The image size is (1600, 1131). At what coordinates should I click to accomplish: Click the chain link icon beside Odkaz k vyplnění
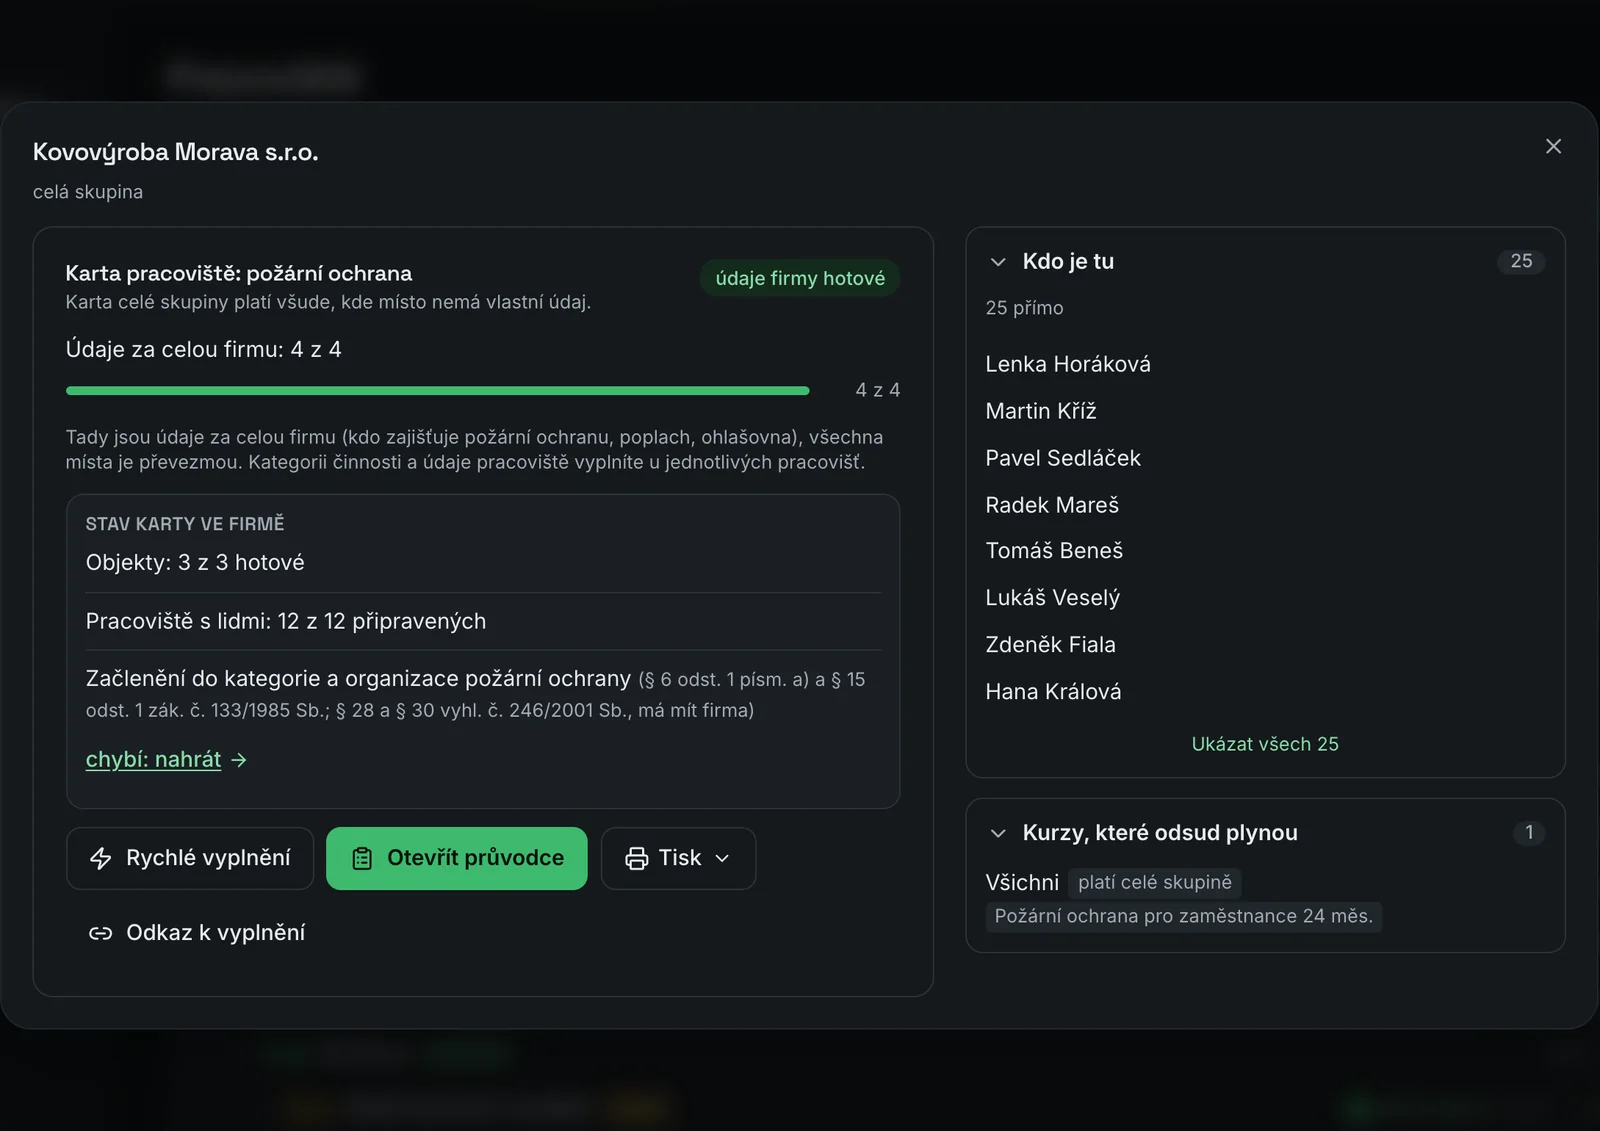(101, 933)
